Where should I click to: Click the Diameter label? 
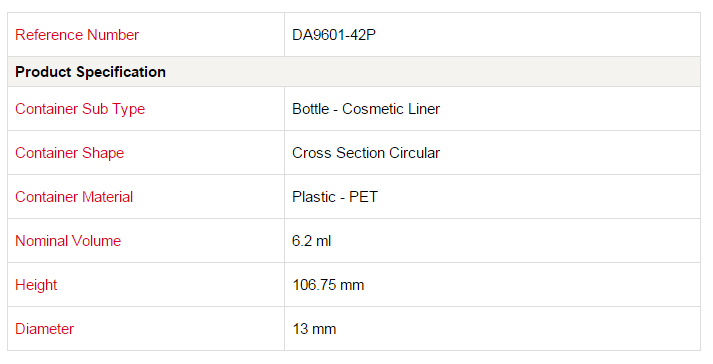45,329
